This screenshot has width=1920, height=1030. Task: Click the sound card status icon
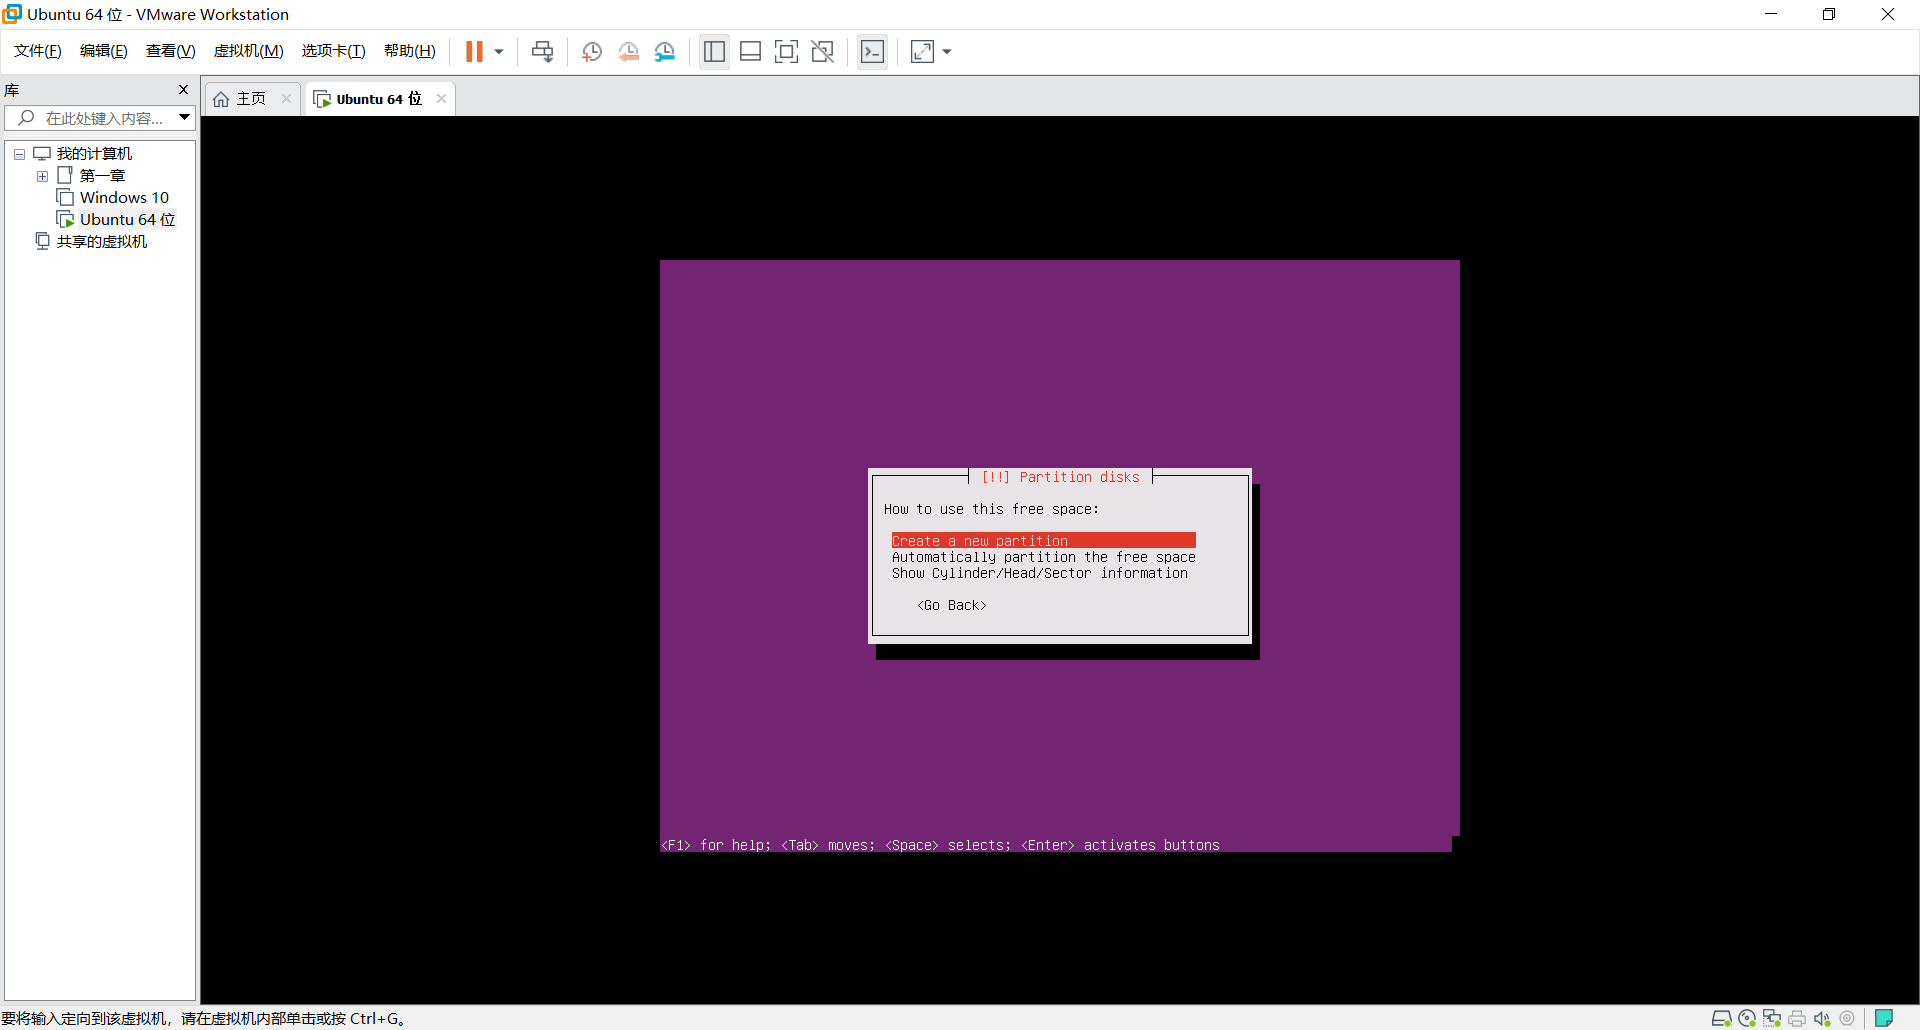point(1822,1018)
